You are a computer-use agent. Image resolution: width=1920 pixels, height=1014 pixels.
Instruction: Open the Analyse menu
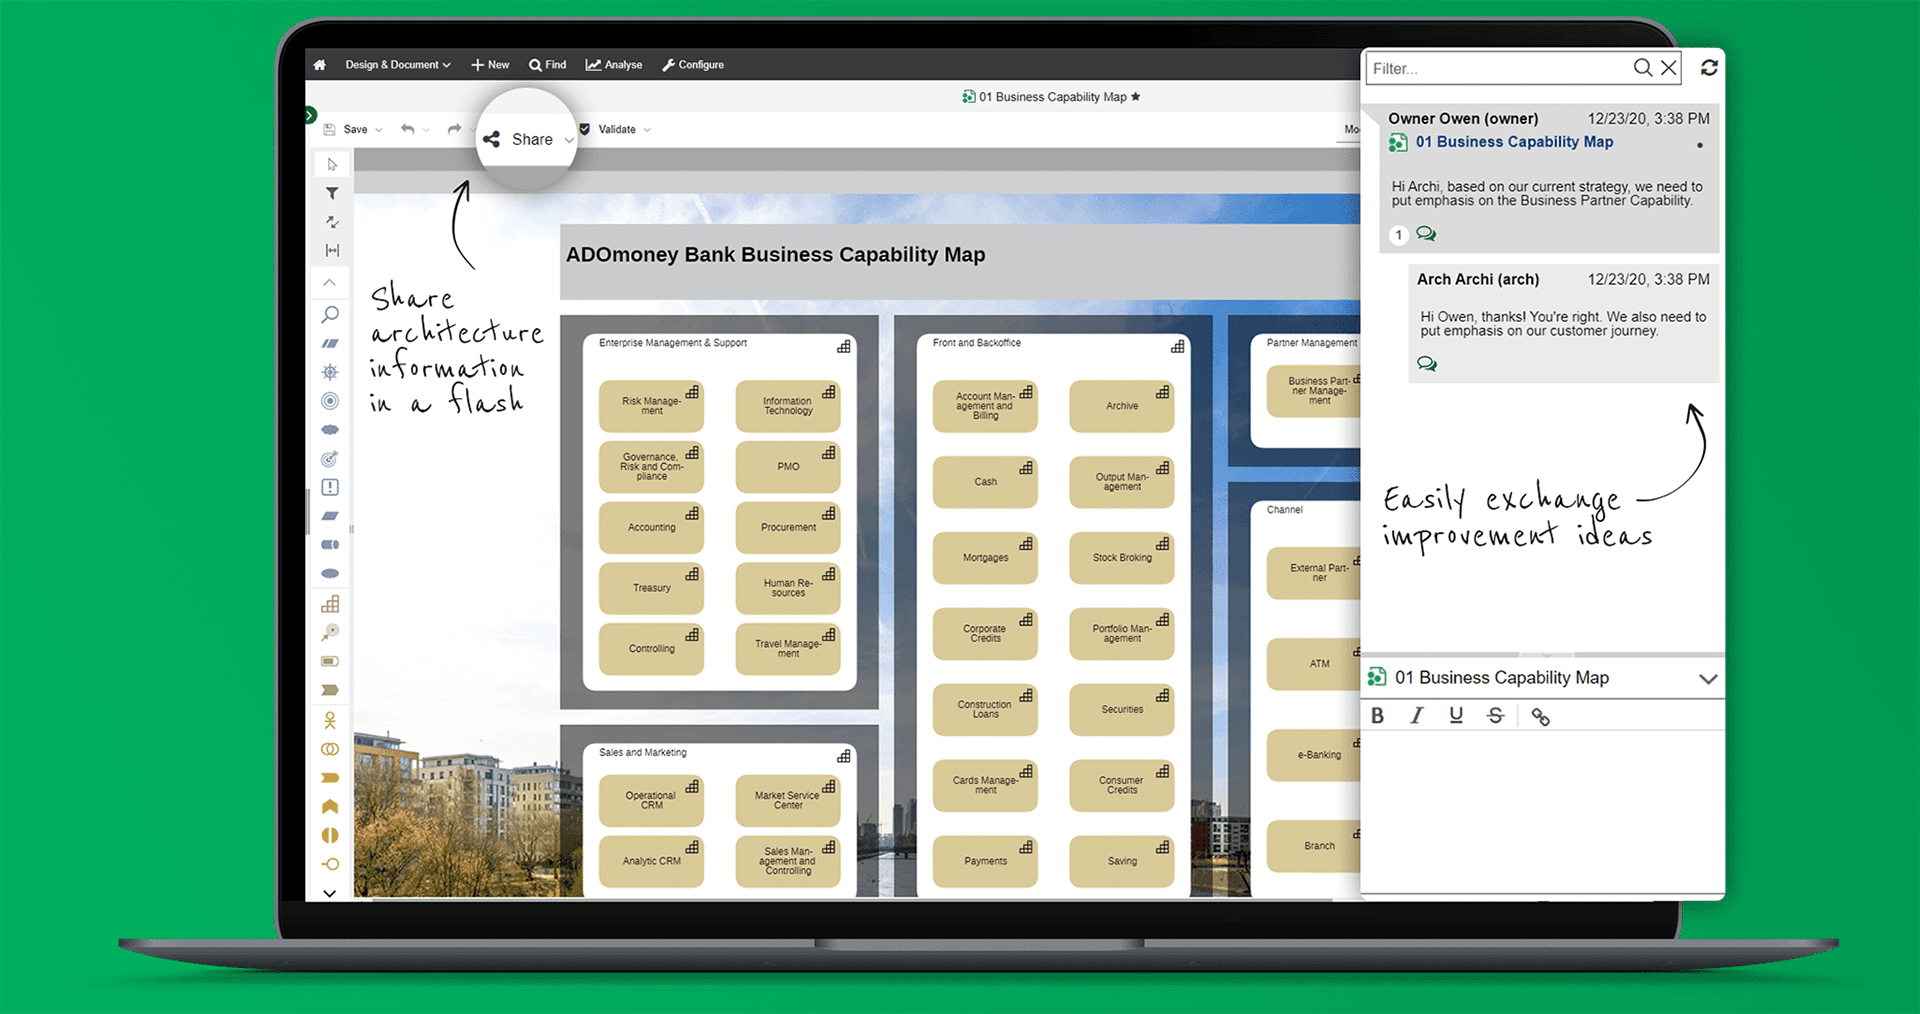(613, 64)
